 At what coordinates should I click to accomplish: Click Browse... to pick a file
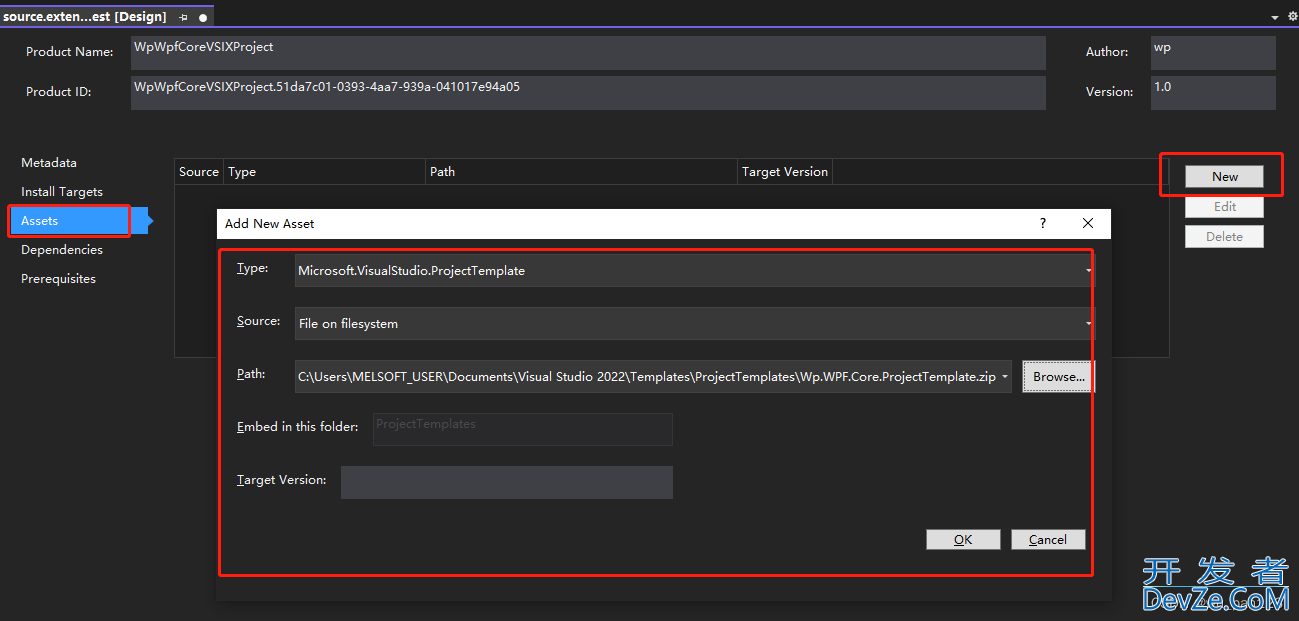pyautogui.click(x=1059, y=377)
